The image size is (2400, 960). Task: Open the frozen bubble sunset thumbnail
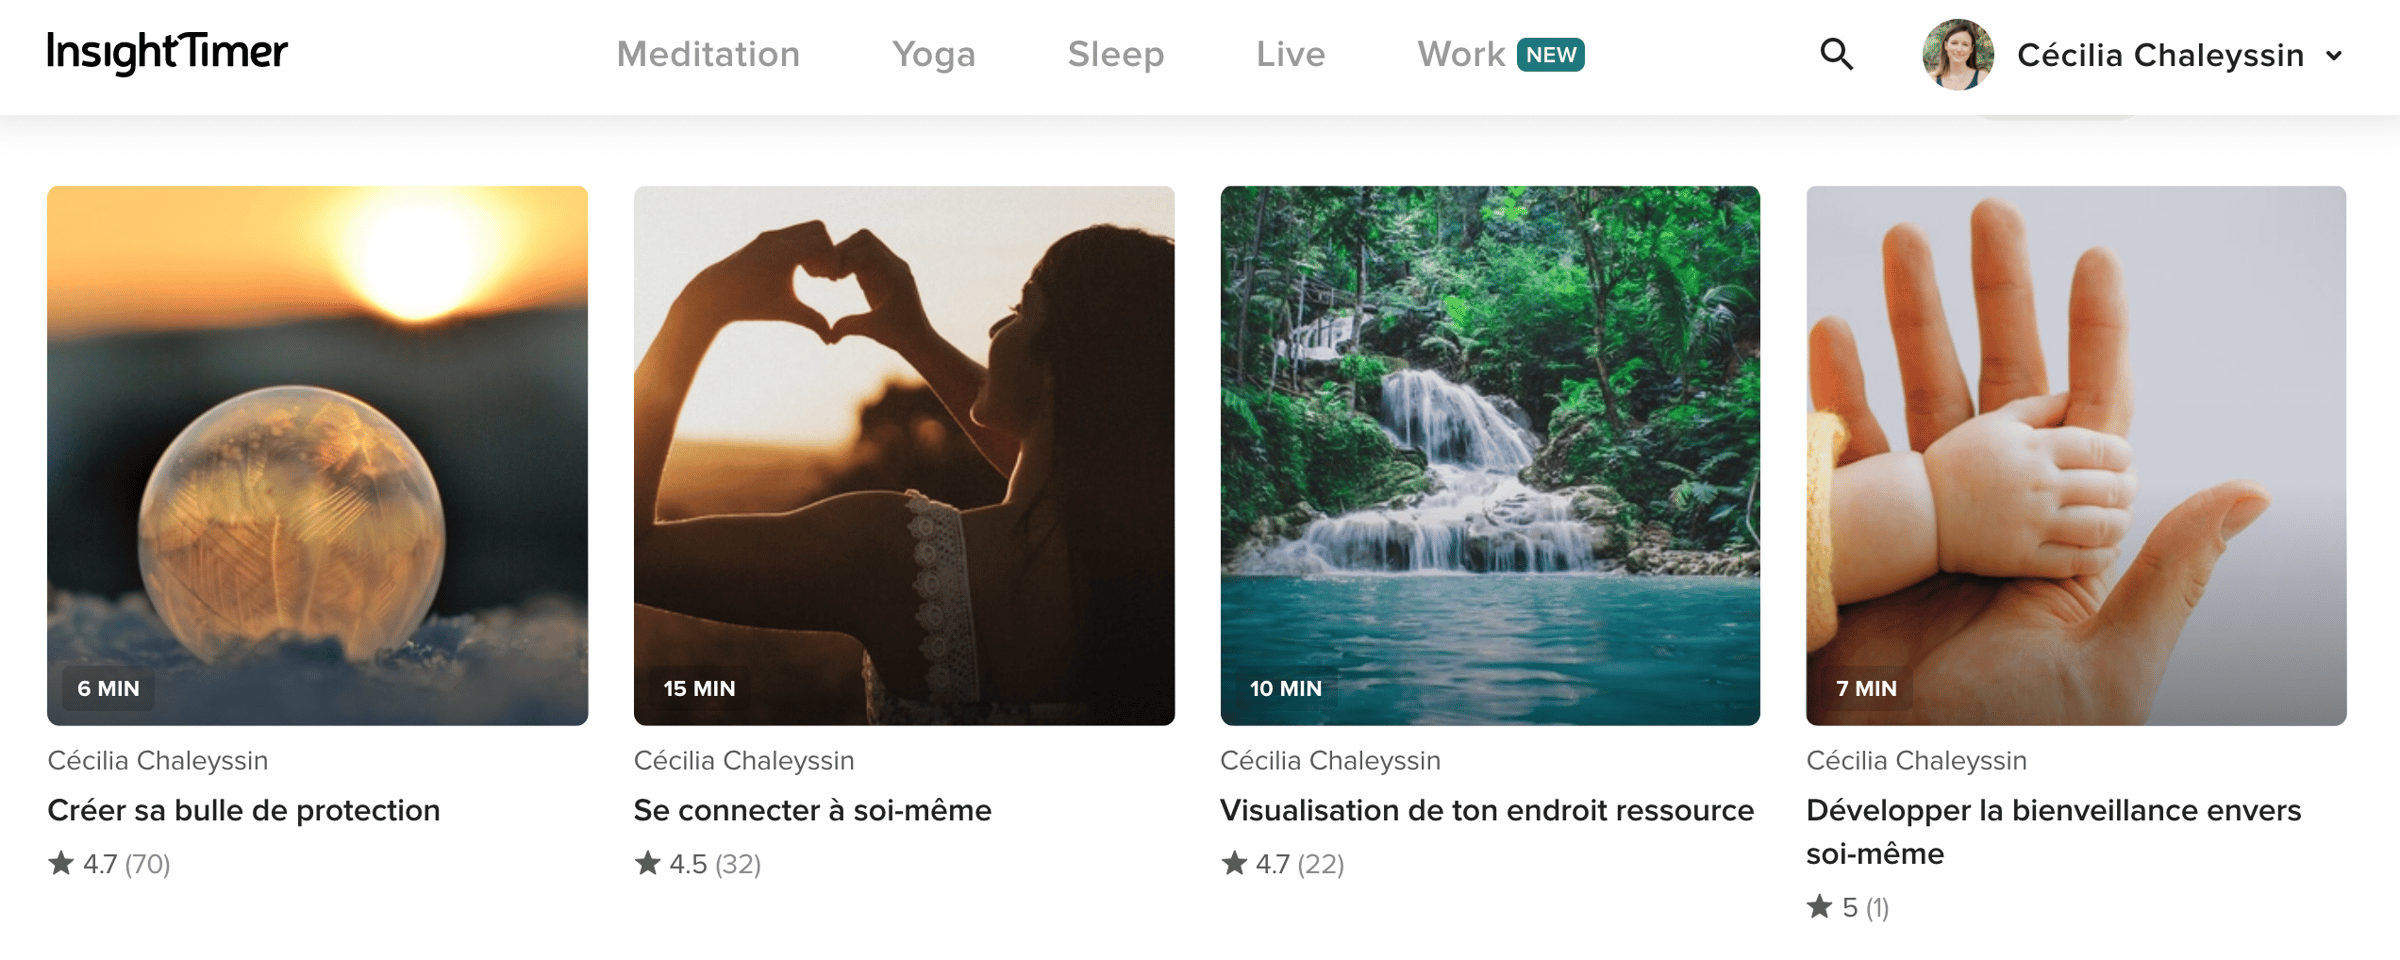point(317,455)
